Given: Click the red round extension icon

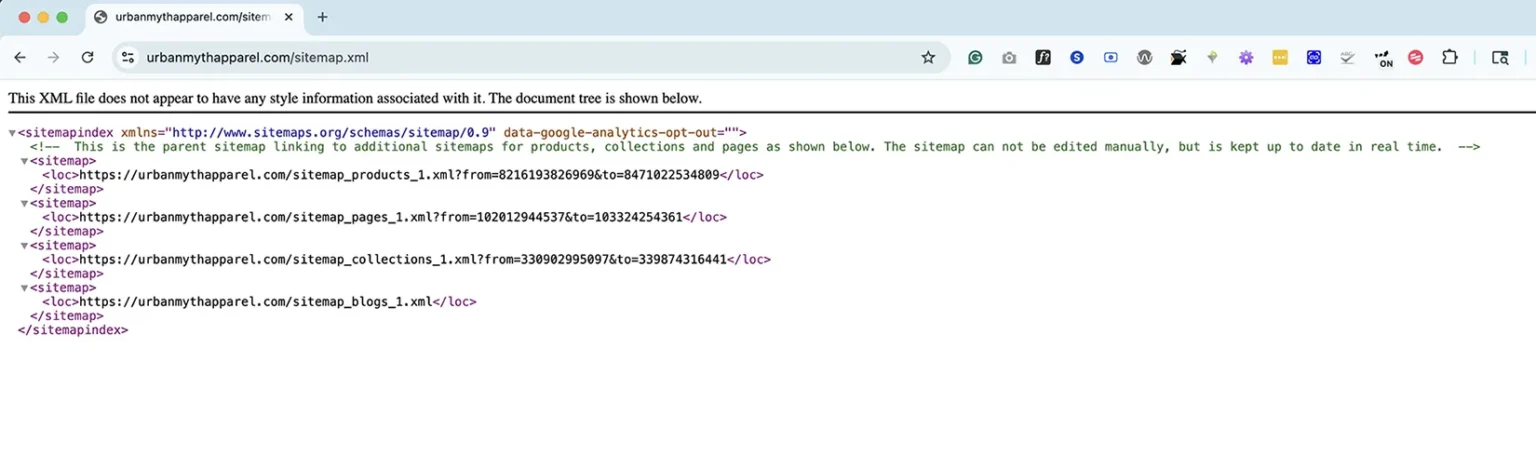Looking at the screenshot, I should (1416, 58).
